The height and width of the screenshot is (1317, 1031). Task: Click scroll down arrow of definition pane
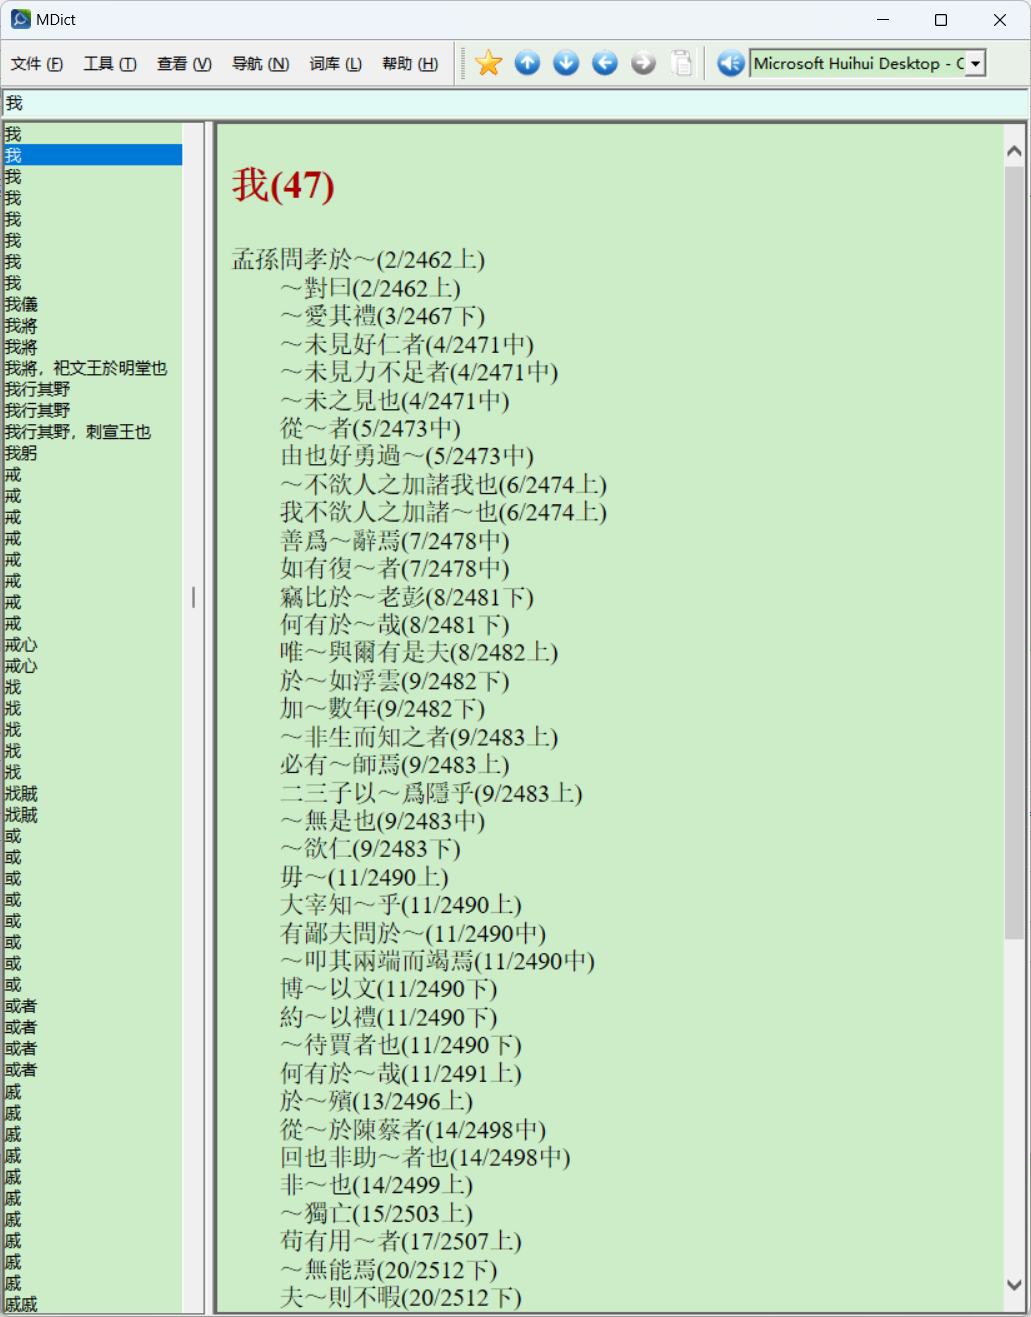tap(1014, 1285)
